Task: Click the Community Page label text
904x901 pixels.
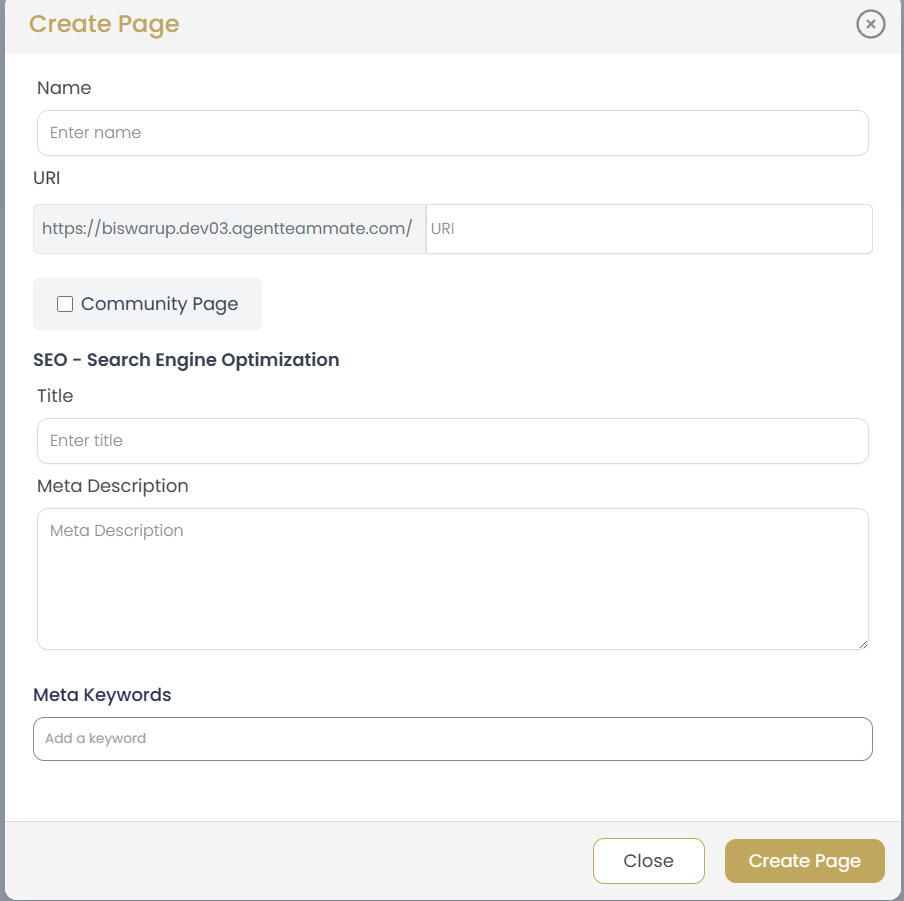Action: tap(158, 303)
